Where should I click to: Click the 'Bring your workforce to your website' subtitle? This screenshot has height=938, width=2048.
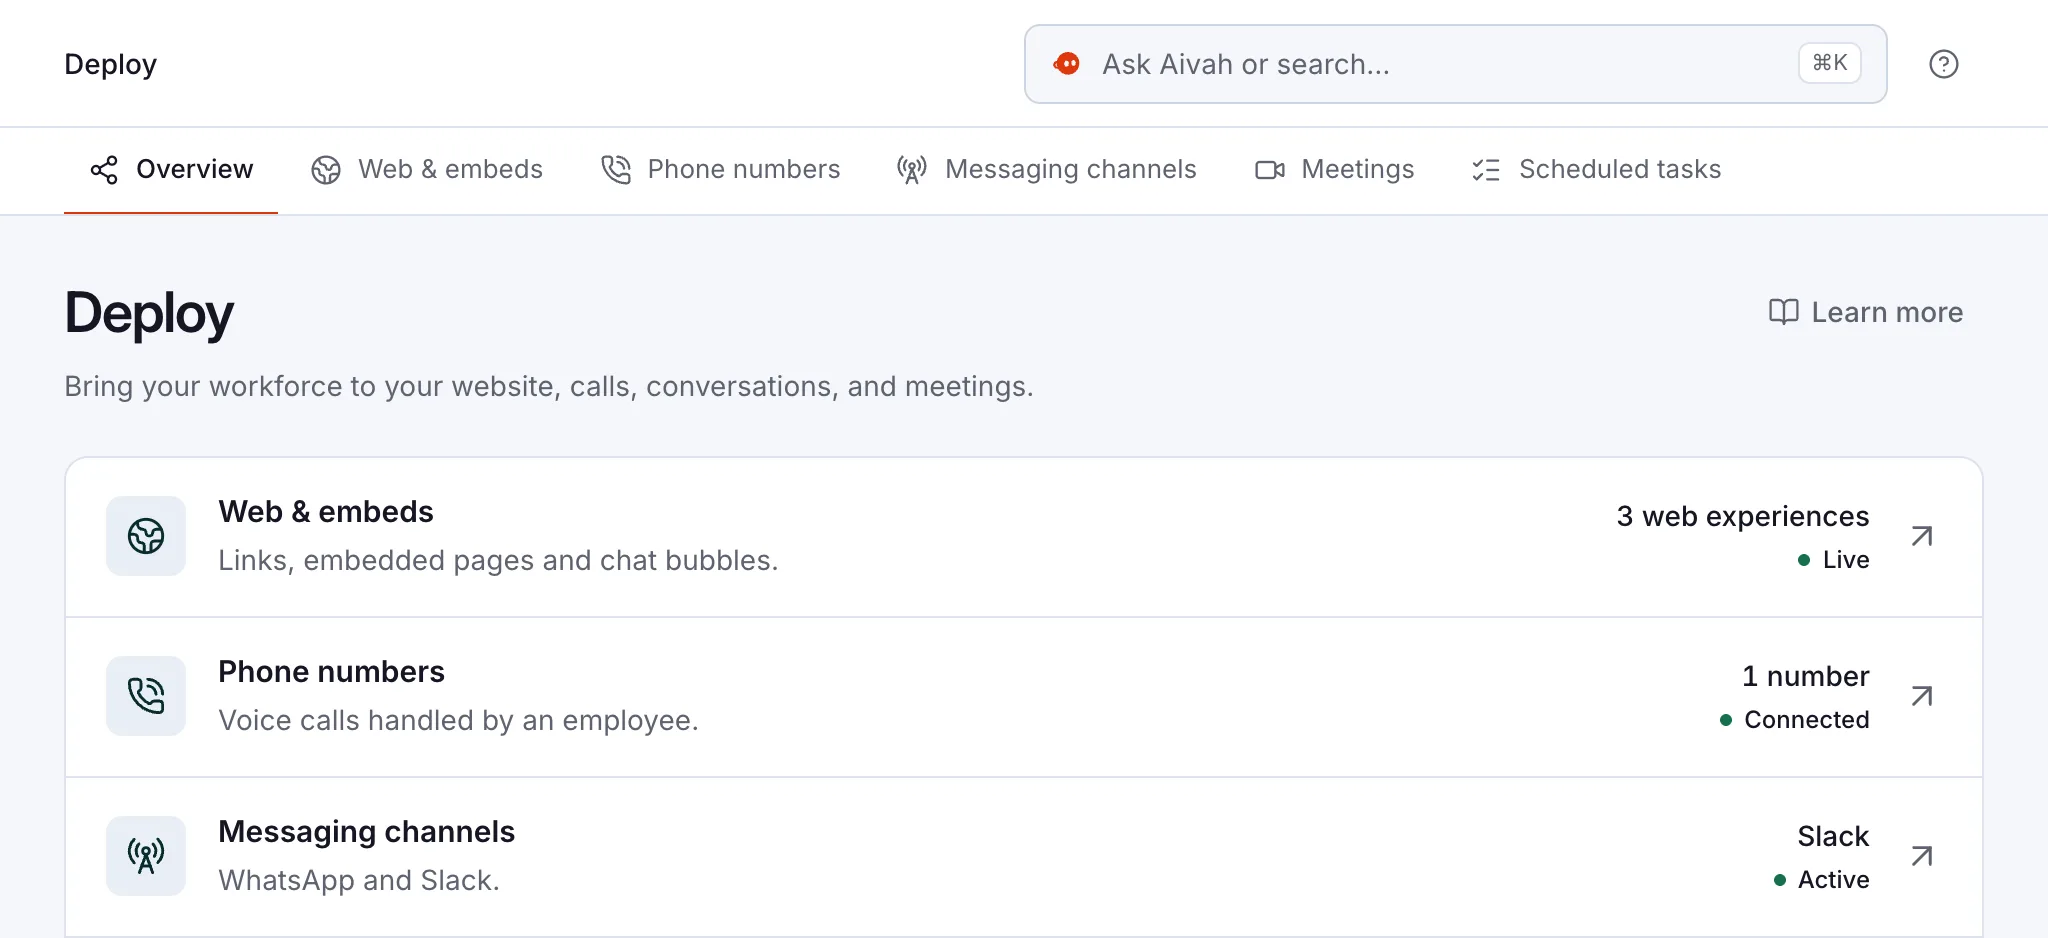point(549,386)
